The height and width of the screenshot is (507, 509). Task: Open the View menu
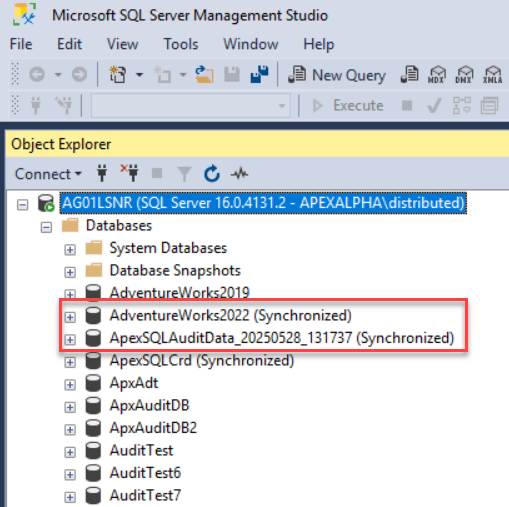click(122, 44)
